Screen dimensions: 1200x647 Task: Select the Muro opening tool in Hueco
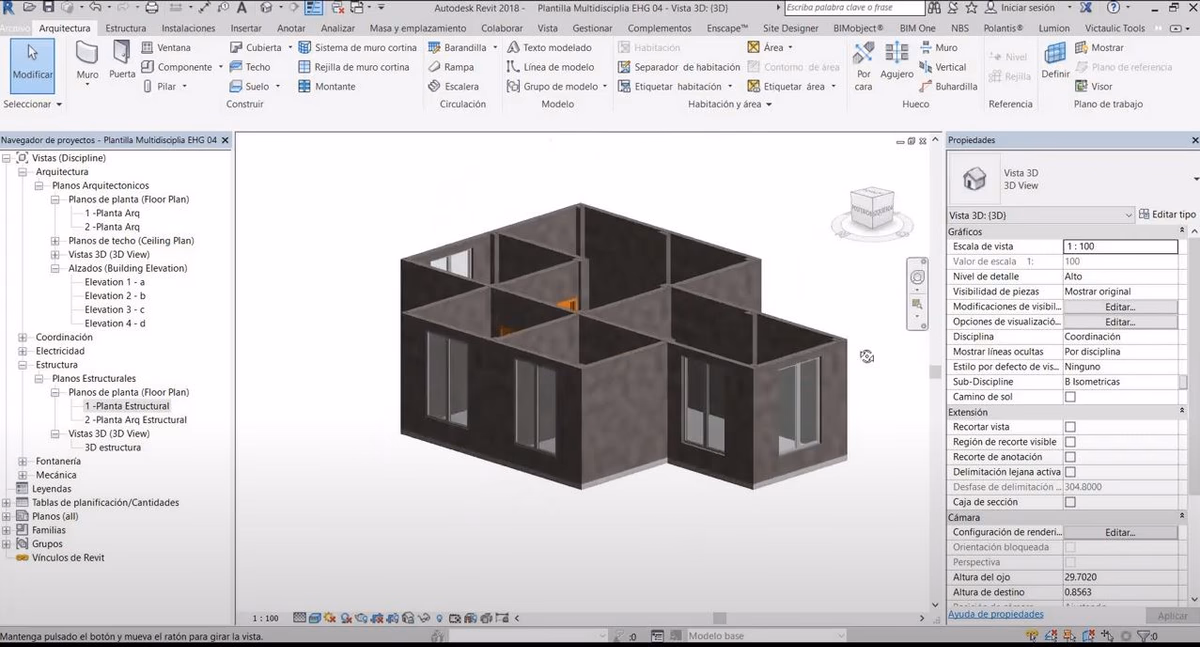[937, 47]
